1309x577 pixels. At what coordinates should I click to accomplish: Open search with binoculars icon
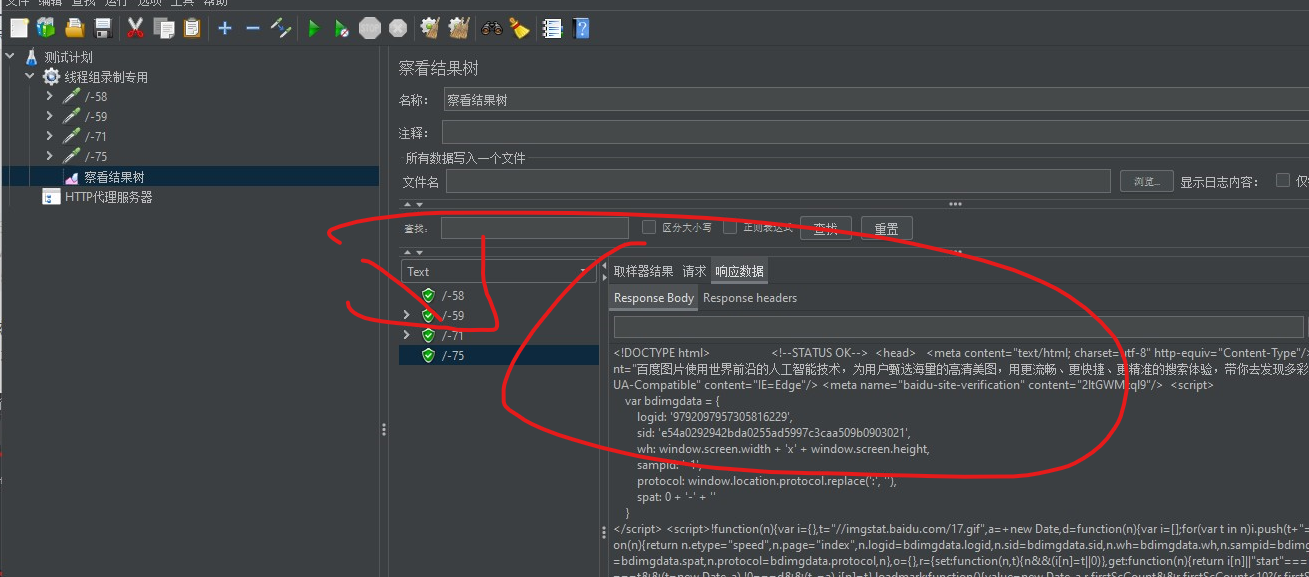(x=491, y=29)
